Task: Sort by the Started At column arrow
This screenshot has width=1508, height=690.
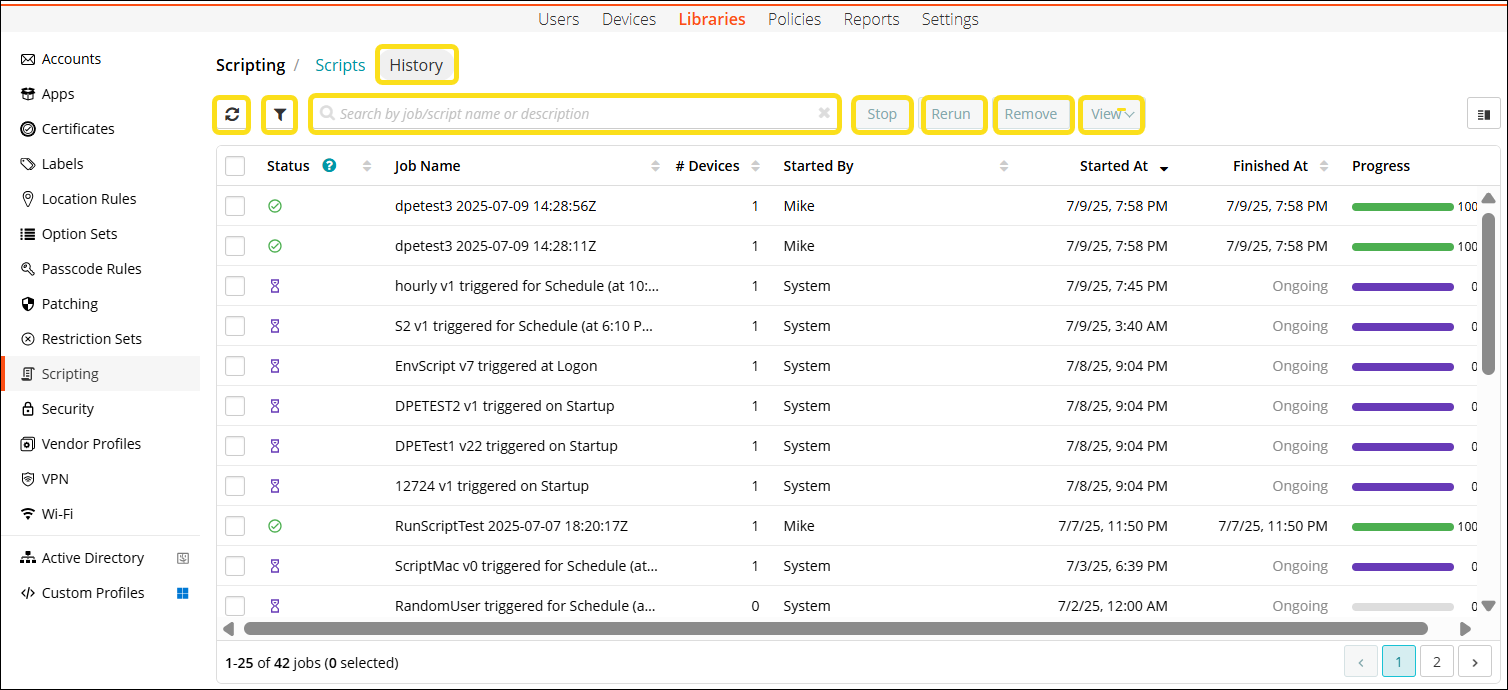Action: [1164, 167]
